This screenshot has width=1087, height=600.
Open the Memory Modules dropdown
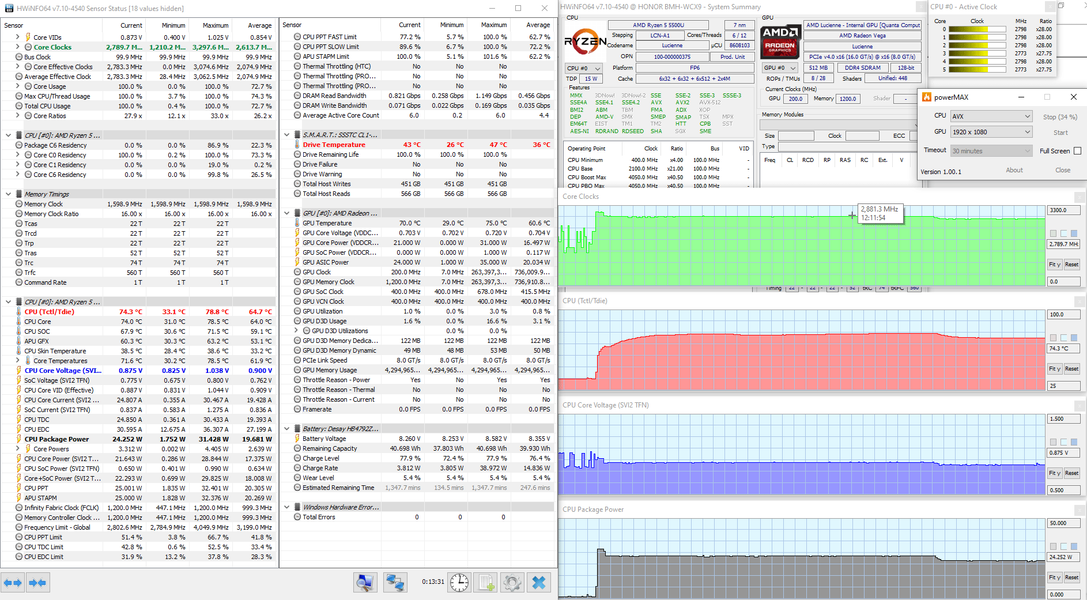(x=840, y=125)
